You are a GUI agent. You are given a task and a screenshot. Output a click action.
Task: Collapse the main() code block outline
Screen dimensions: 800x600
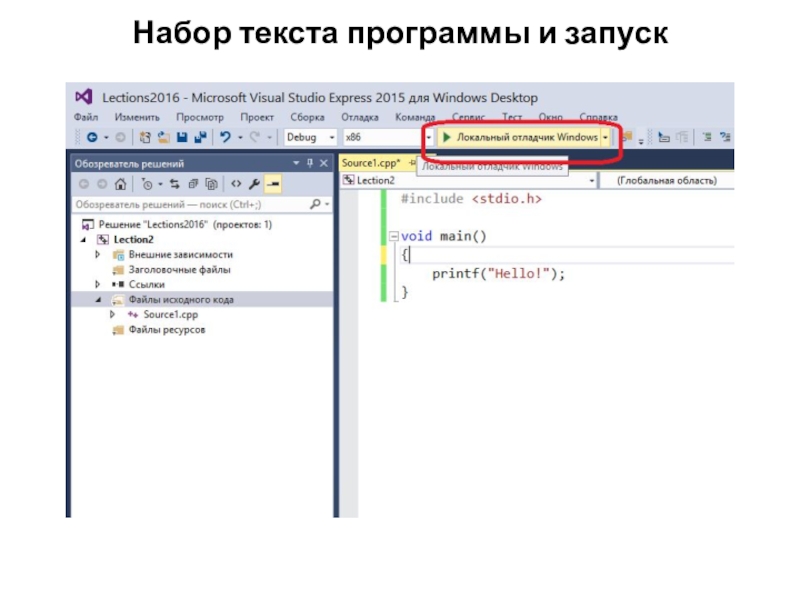click(392, 237)
